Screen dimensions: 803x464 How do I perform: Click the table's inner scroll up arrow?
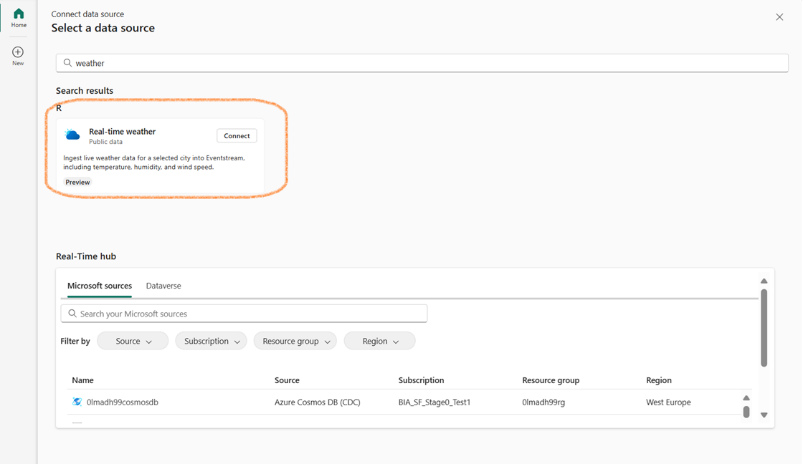746,398
